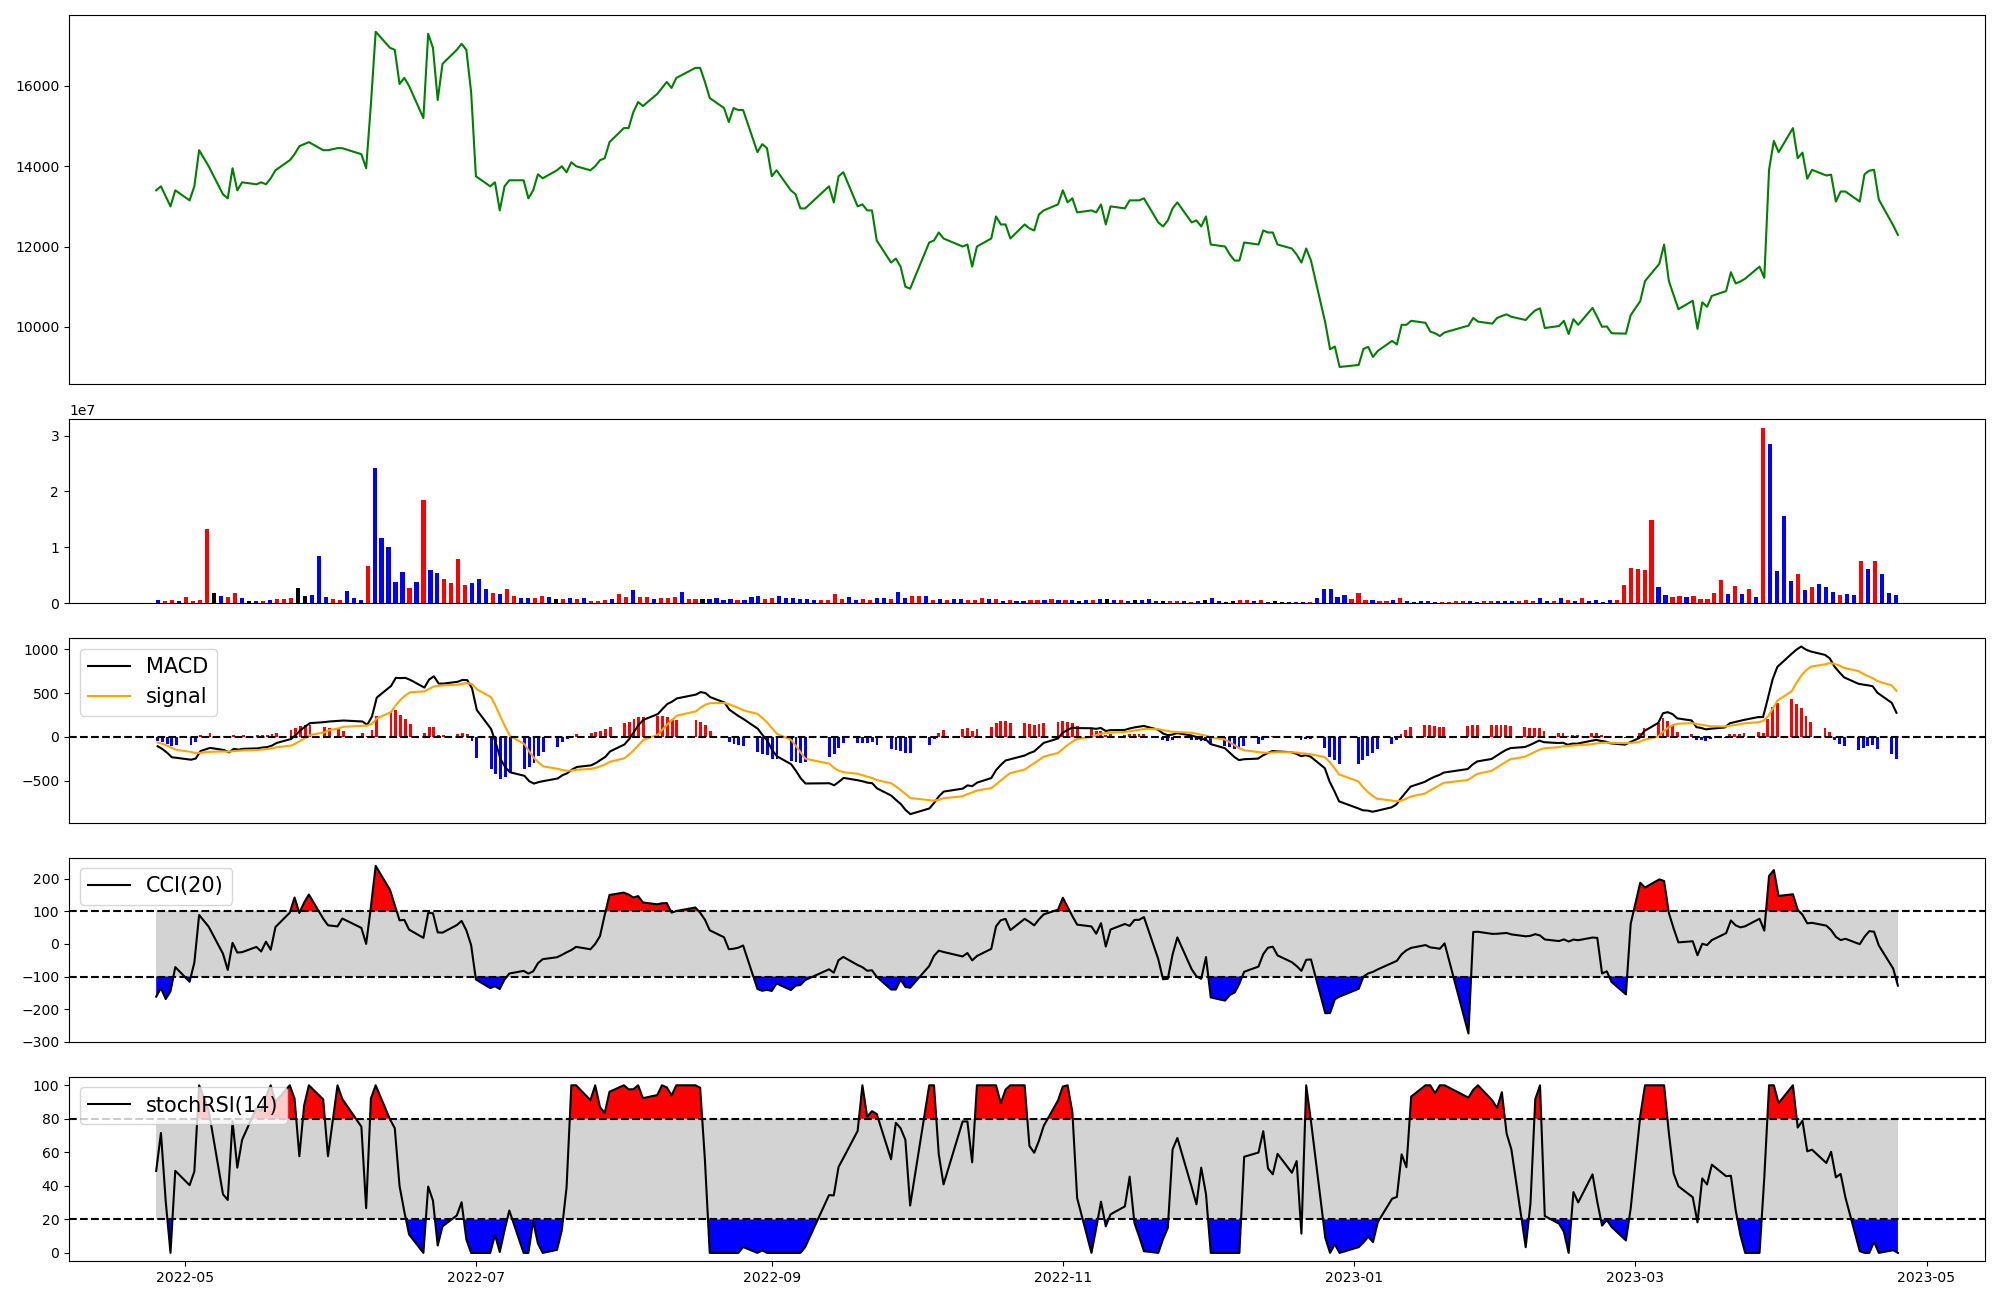Click the tallest red volume bar
Image resolution: width=2000 pixels, height=1300 pixels.
click(1763, 515)
